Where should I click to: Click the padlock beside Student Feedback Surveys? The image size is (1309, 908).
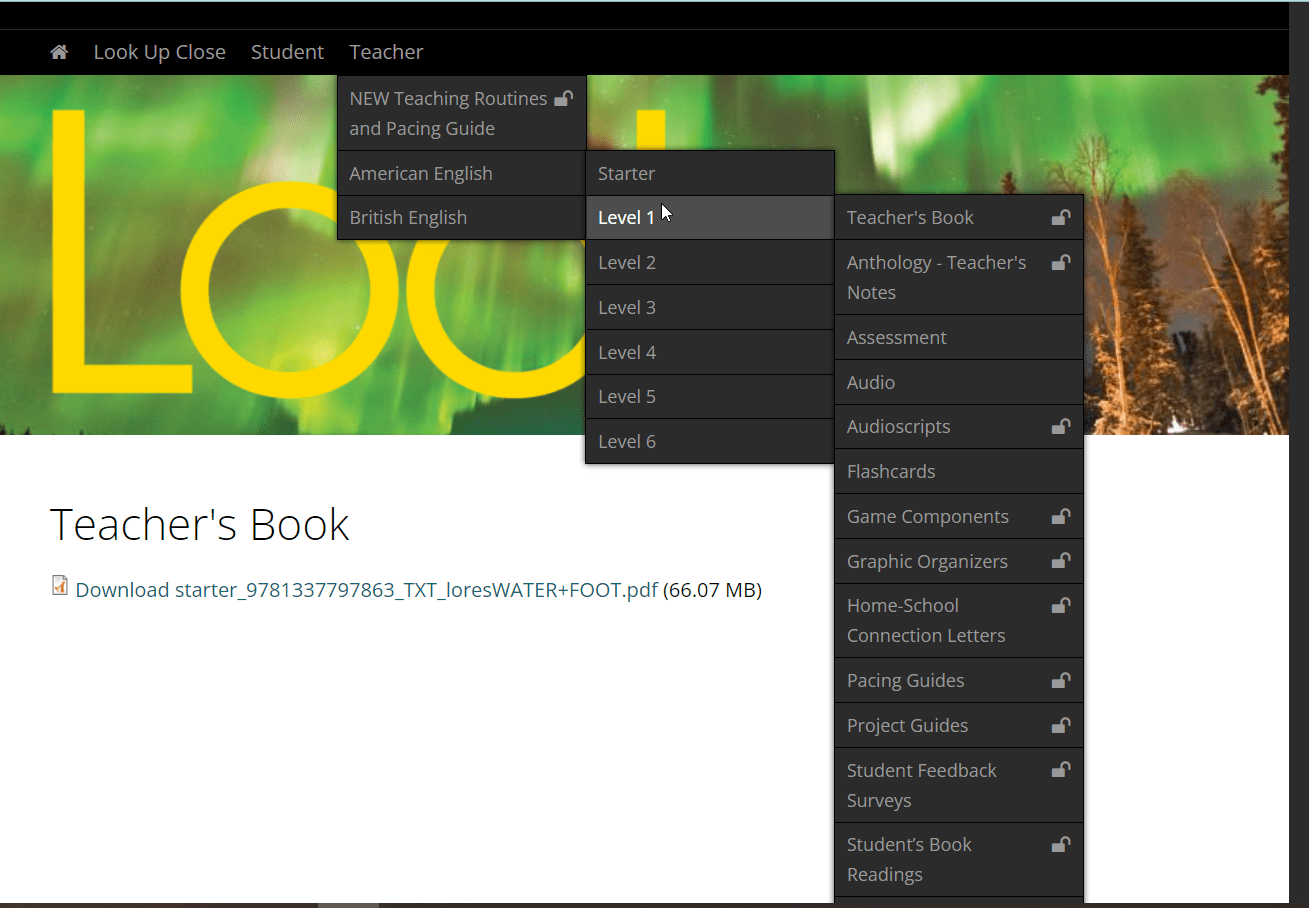pyautogui.click(x=1060, y=770)
